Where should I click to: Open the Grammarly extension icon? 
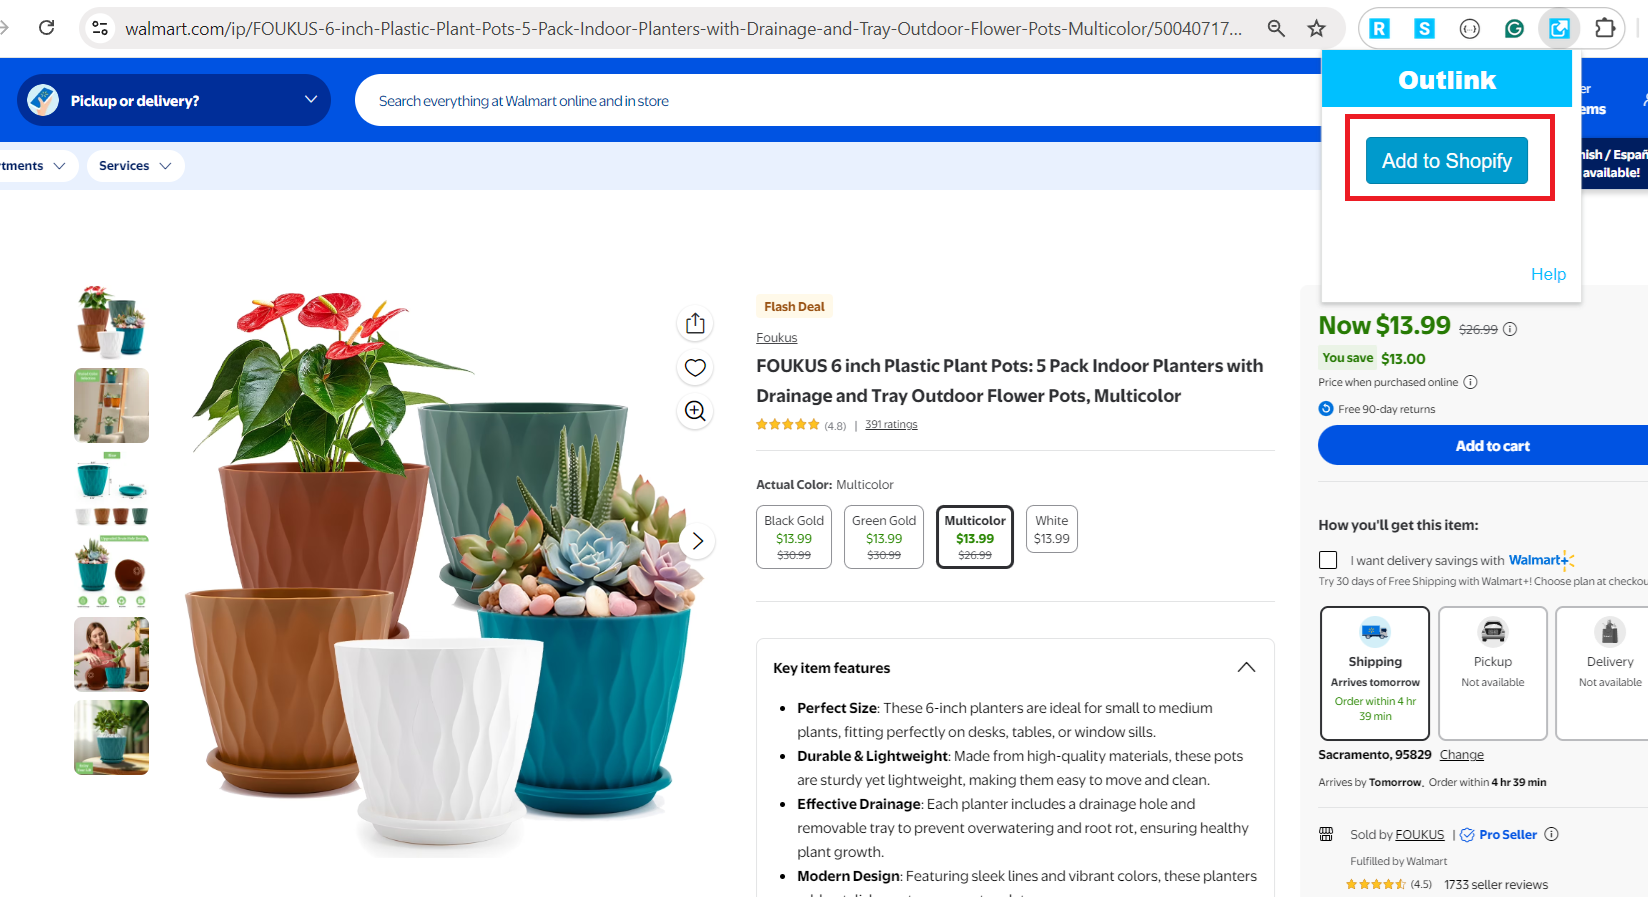1514,28
